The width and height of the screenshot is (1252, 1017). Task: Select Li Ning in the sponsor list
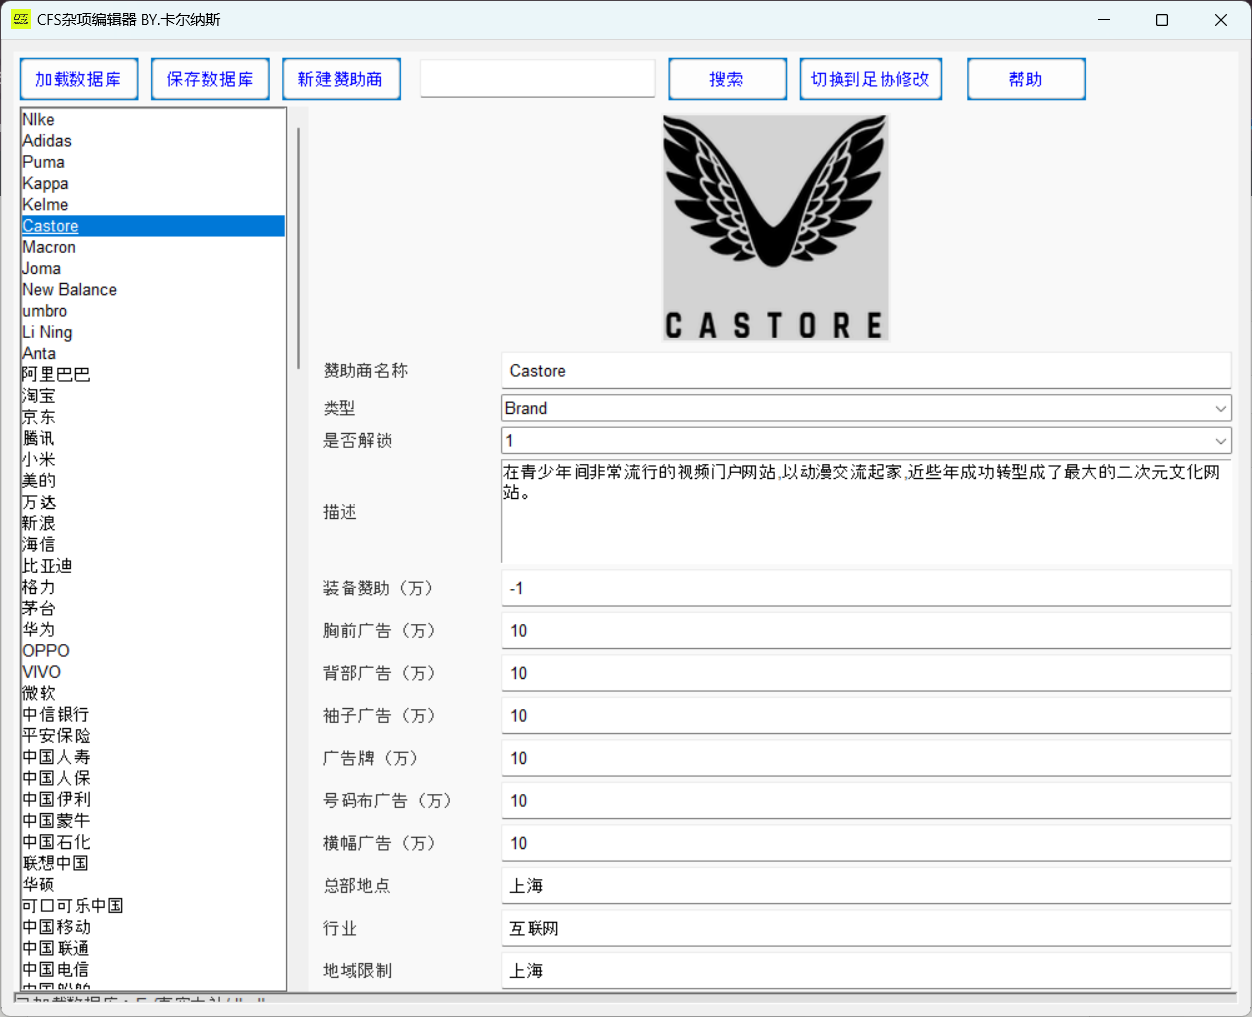coord(153,332)
